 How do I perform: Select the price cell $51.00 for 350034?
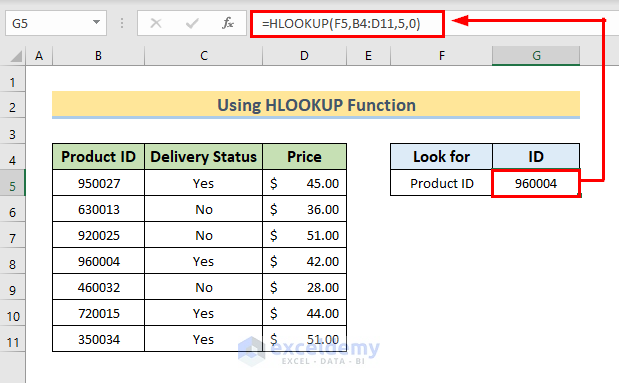[x=304, y=339]
